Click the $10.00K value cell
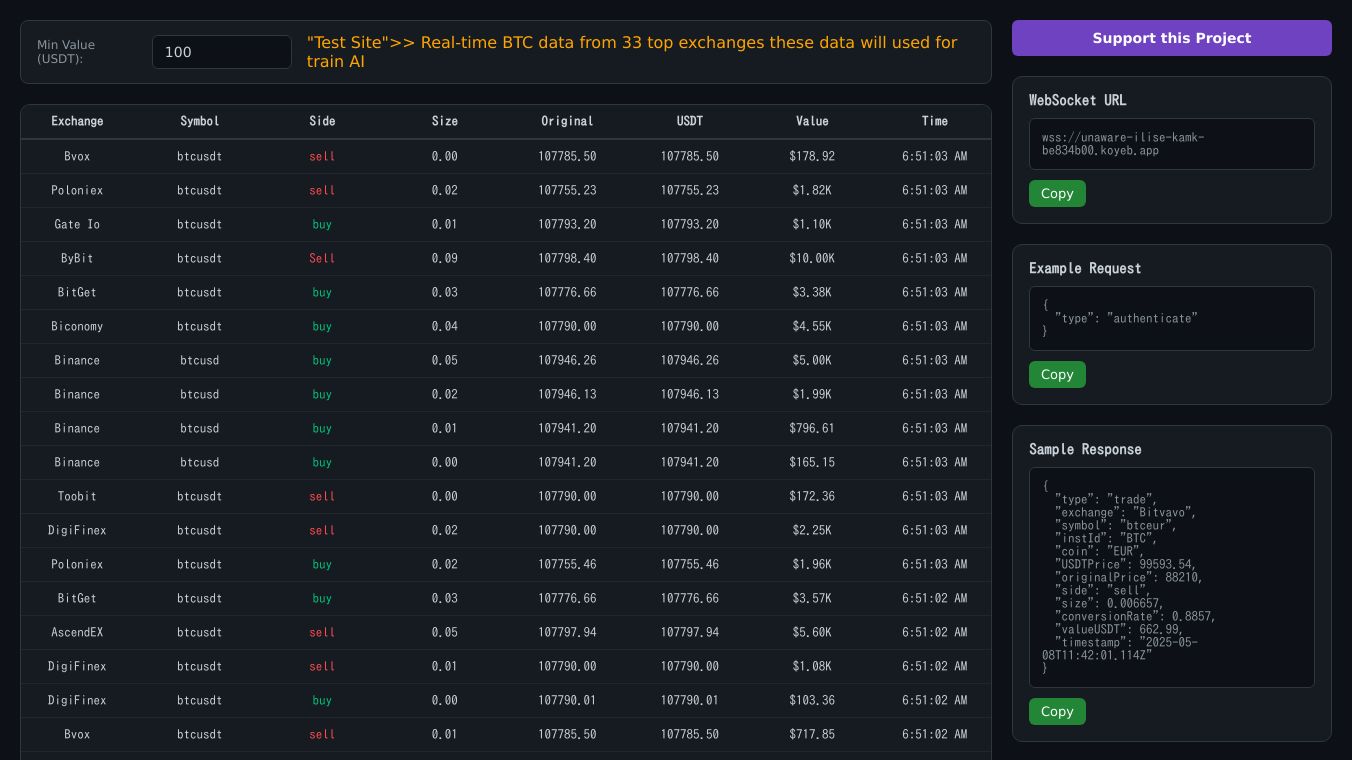 [812, 258]
